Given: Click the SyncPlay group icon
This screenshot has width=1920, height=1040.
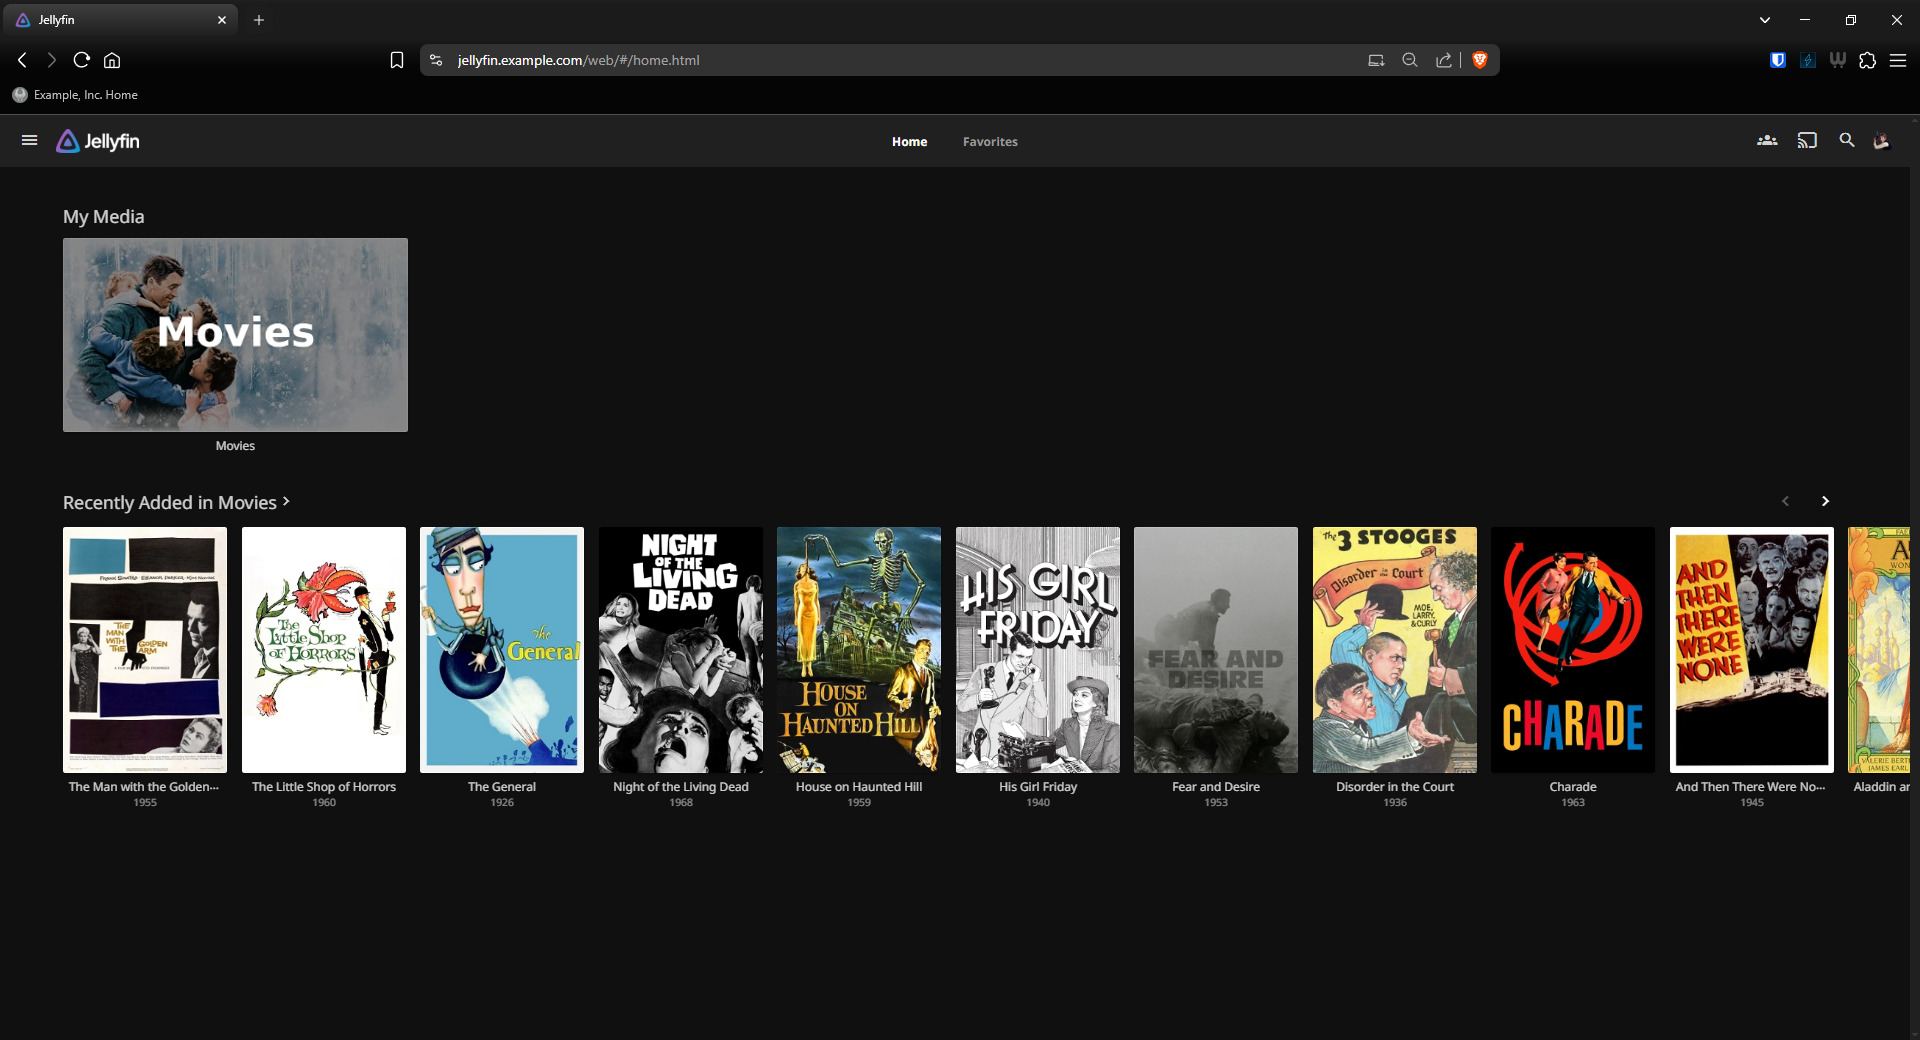Looking at the screenshot, I should [x=1767, y=141].
